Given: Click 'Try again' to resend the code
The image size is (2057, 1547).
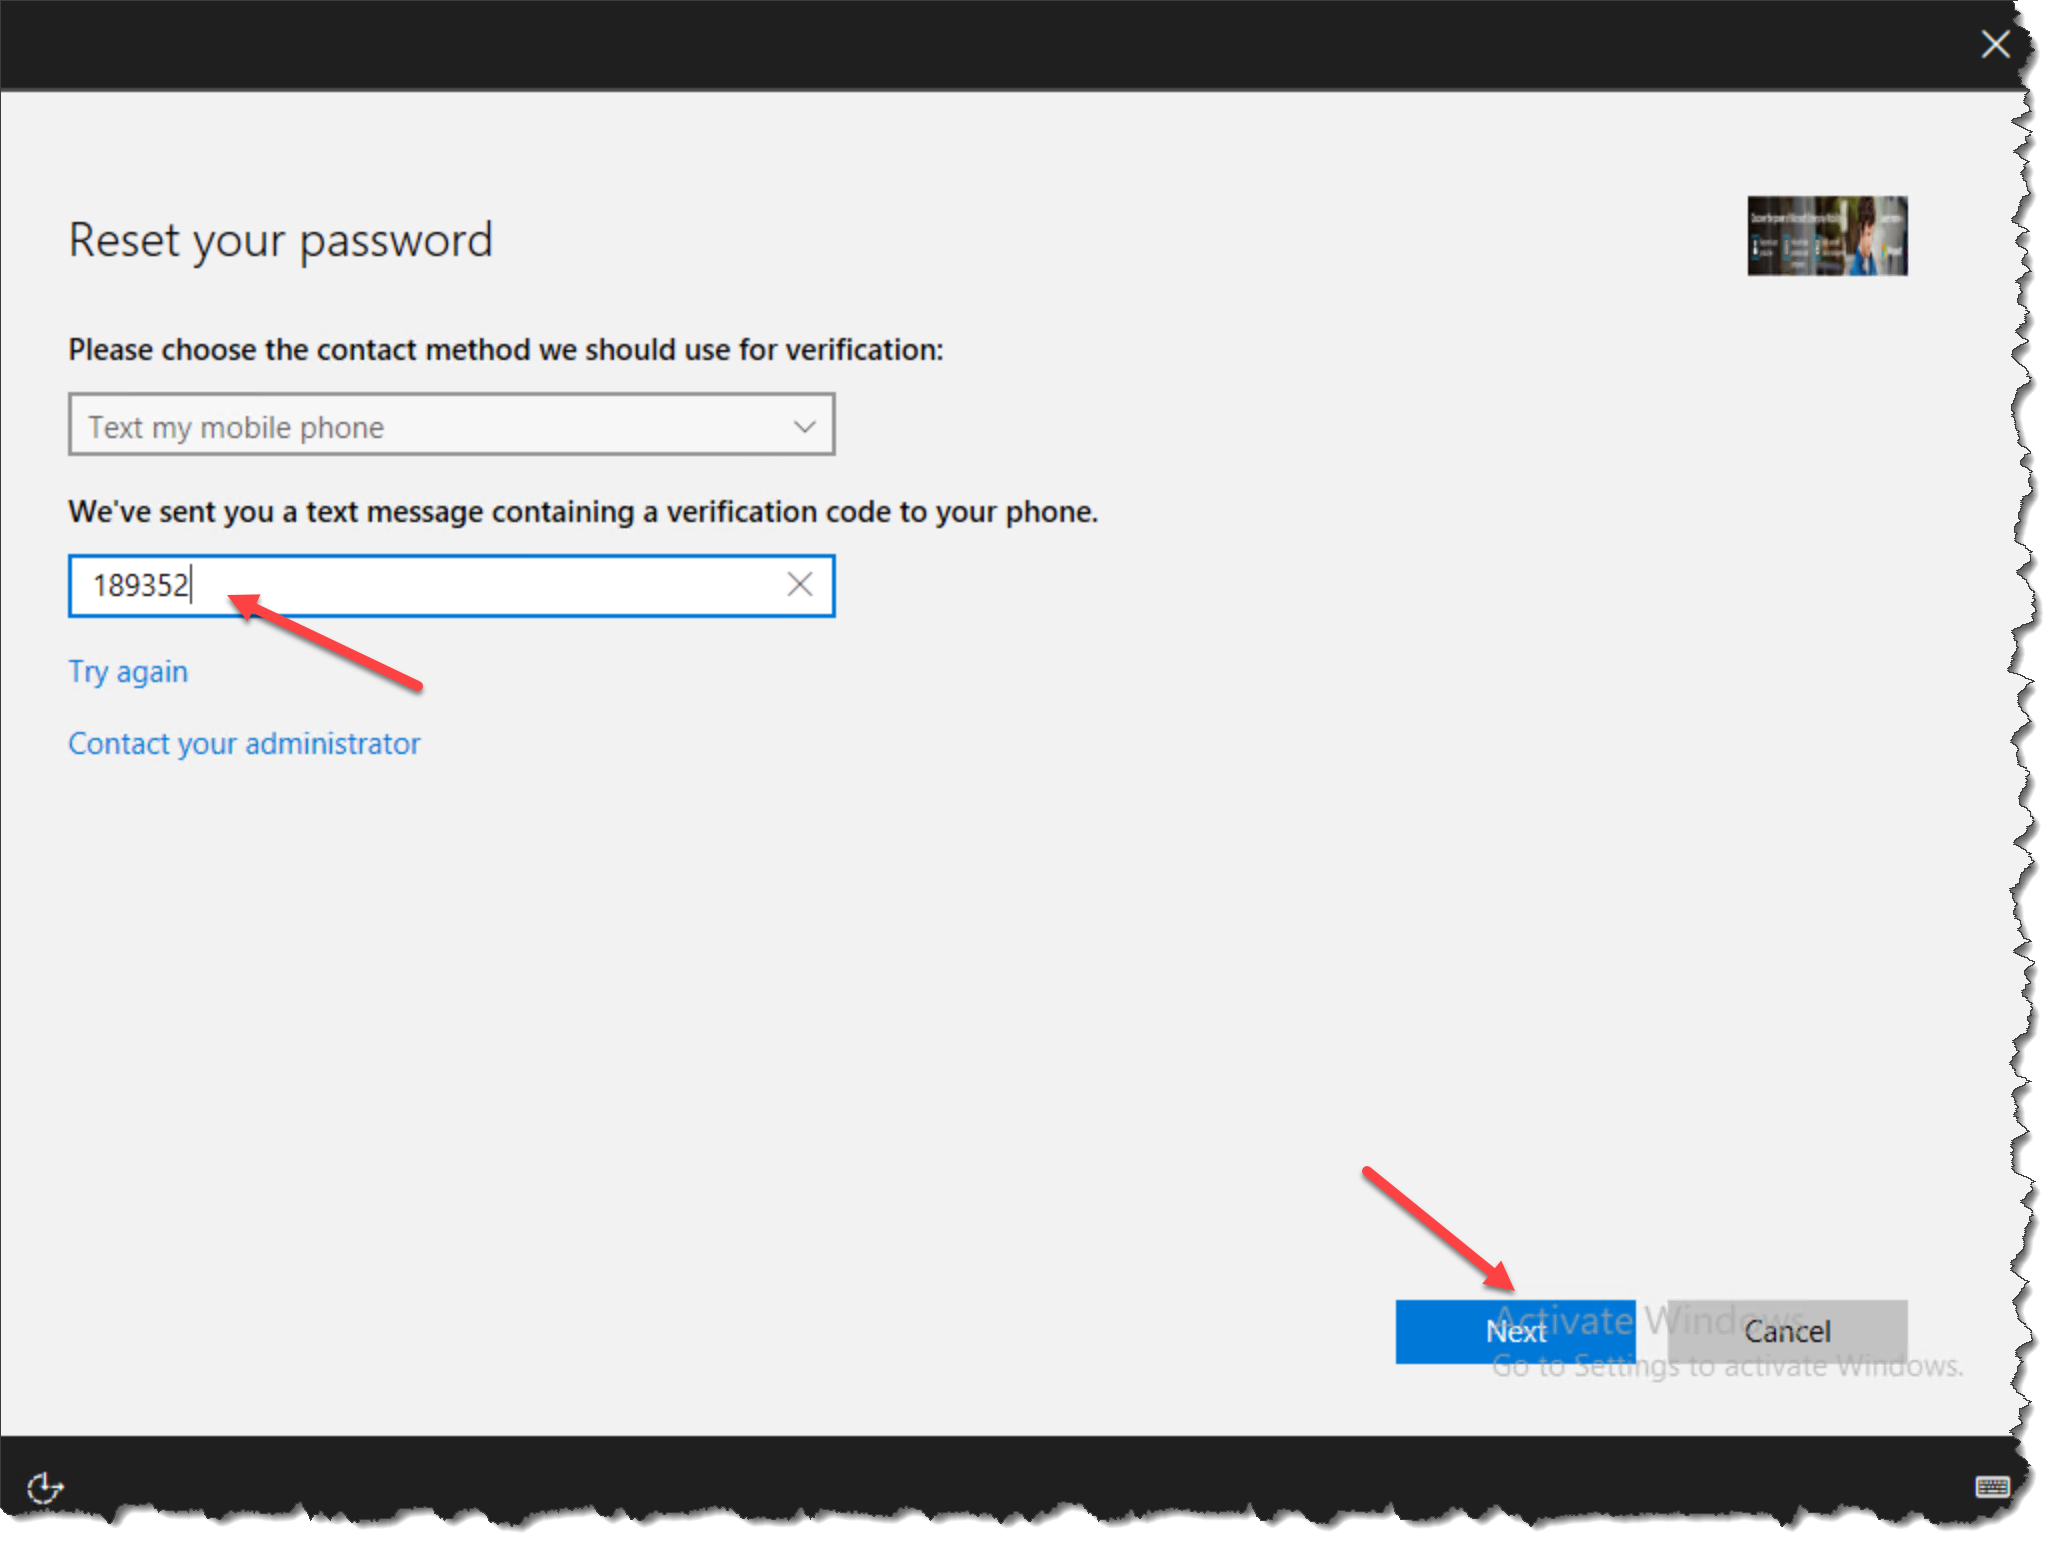Looking at the screenshot, I should pos(127,671).
